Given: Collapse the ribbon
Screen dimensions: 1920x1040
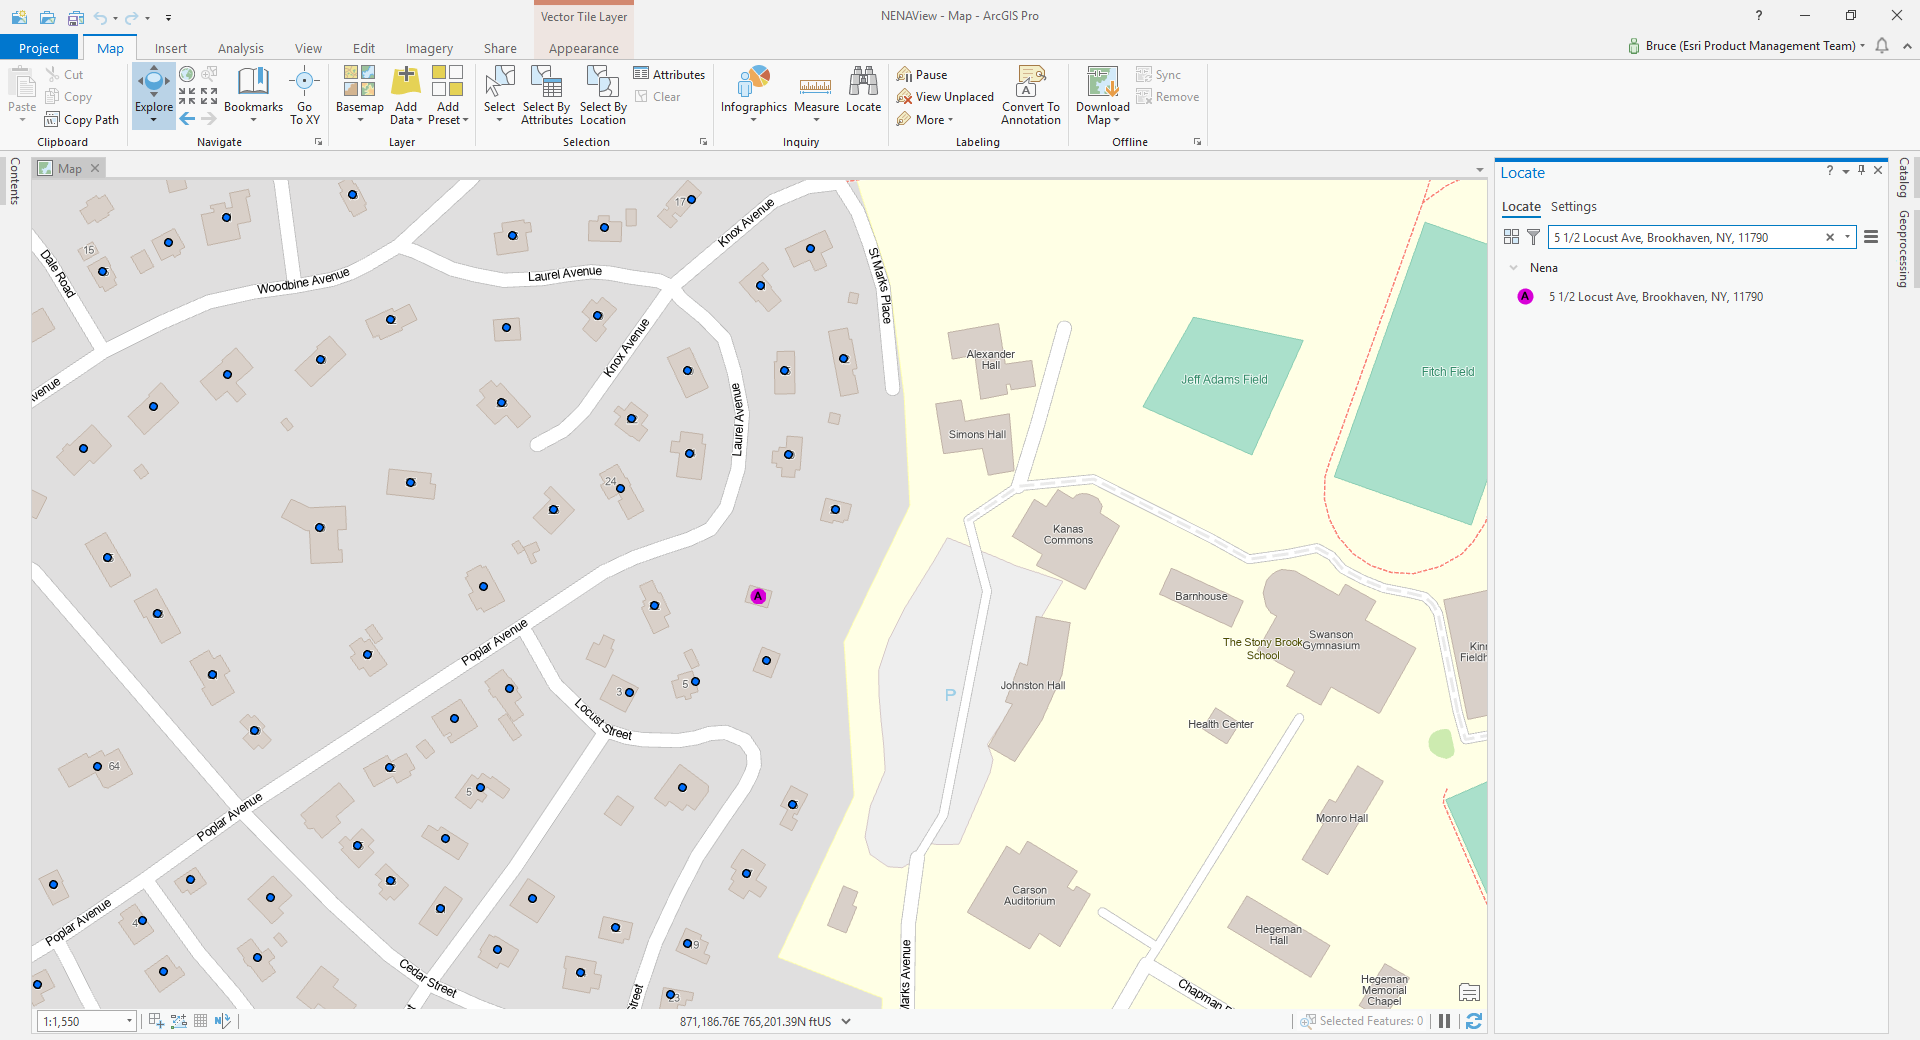Looking at the screenshot, I should click(1907, 46).
